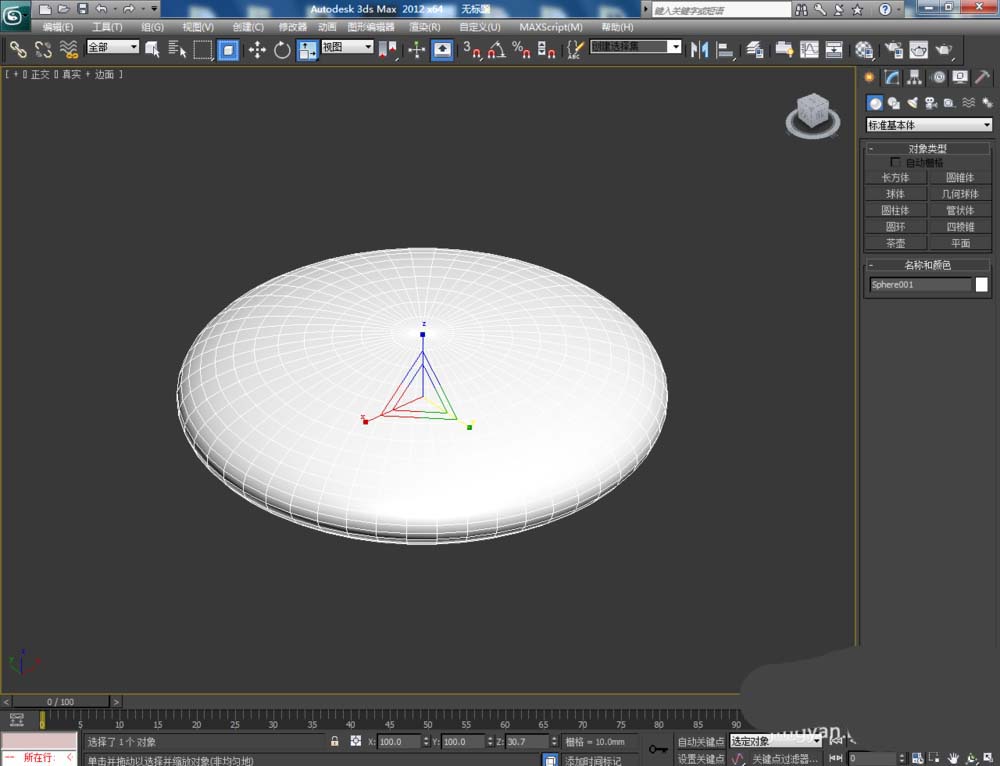Open the Utilities hammer panel
Image resolution: width=1000 pixels, height=766 pixels.
coord(983,77)
